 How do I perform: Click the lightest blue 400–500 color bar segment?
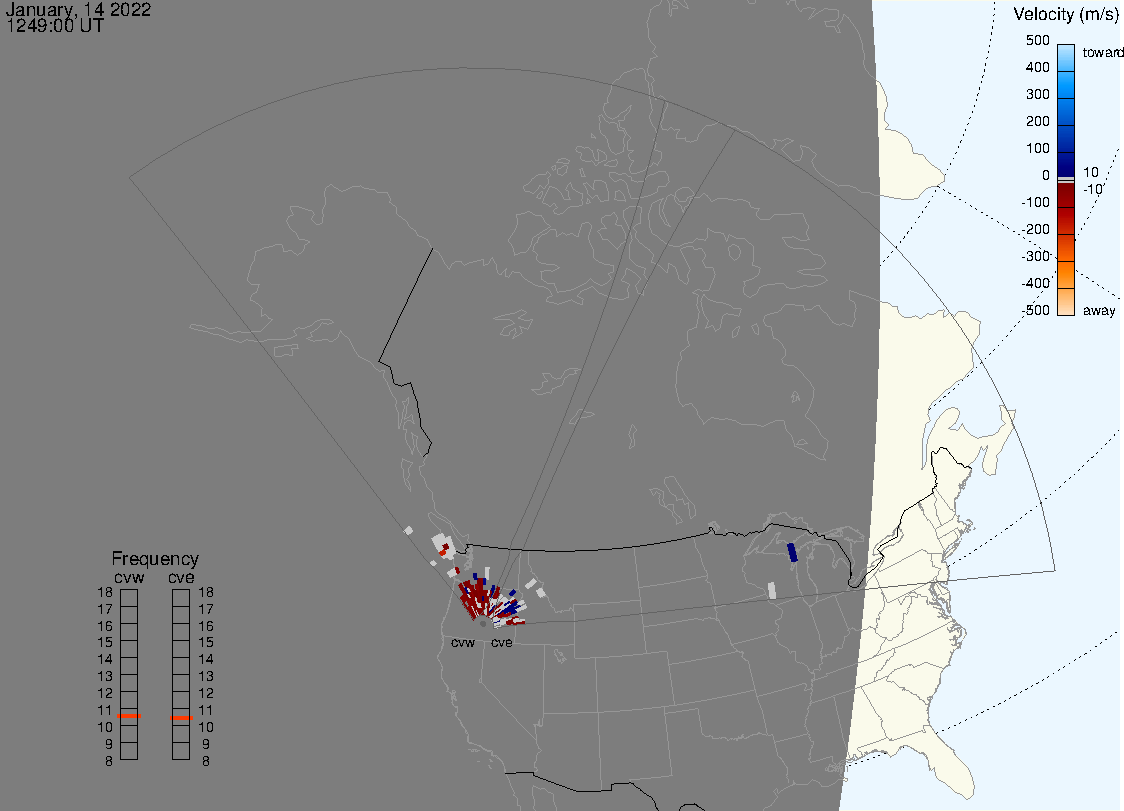click(1066, 57)
